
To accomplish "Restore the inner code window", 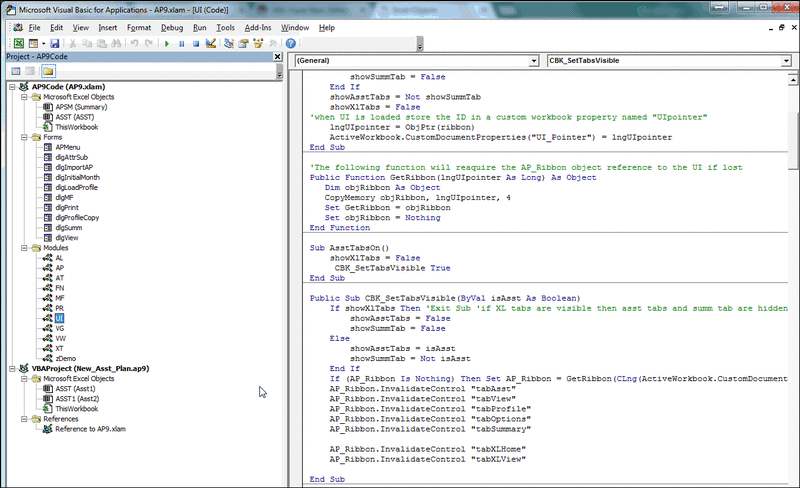I will pyautogui.click(x=782, y=28).
